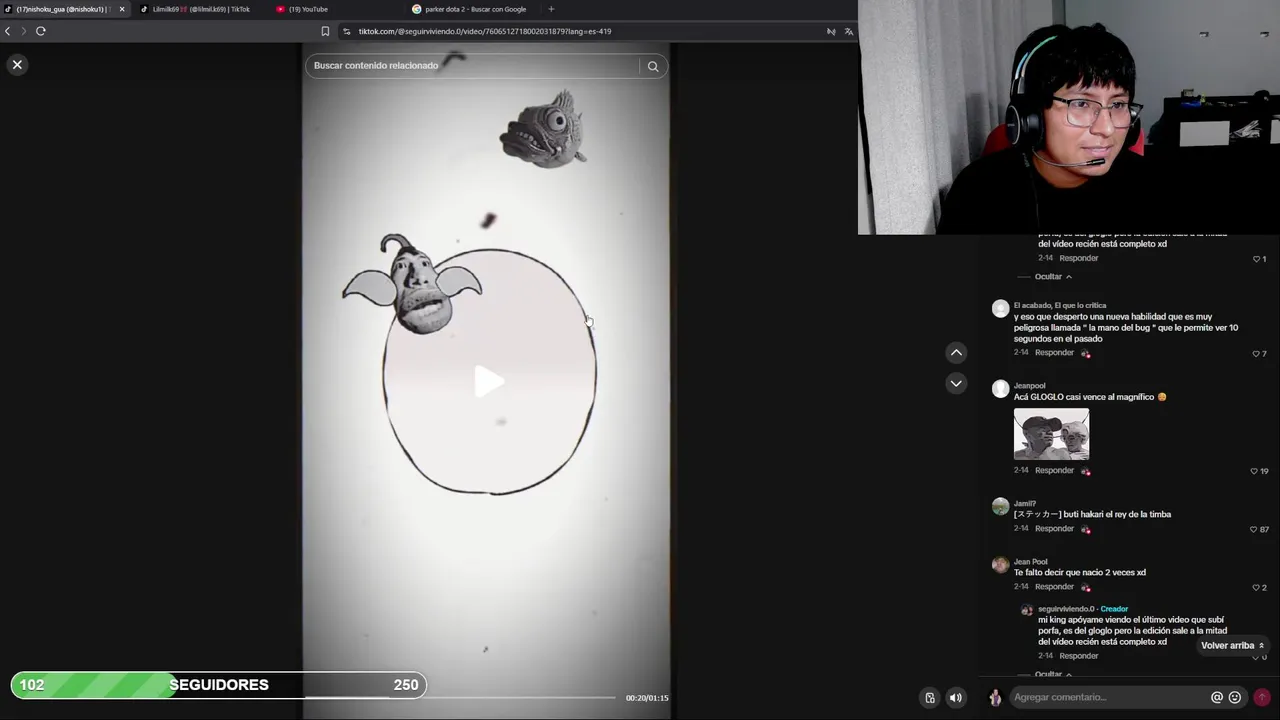Viewport: 1280px width, 720px height.
Task: Click the tiktok.com address bar URL
Action: pos(485,31)
